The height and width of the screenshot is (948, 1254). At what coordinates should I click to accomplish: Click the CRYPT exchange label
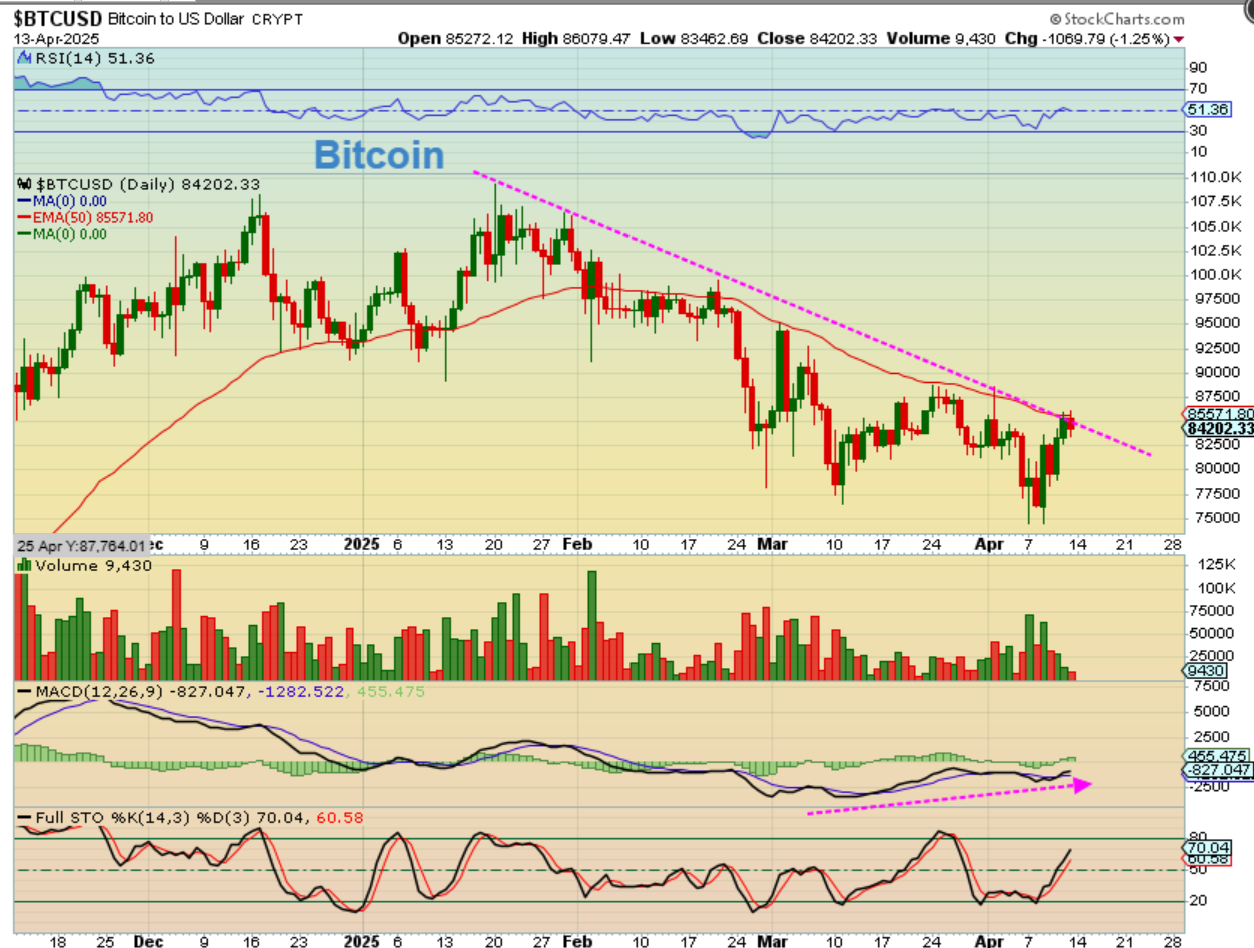coord(278,20)
